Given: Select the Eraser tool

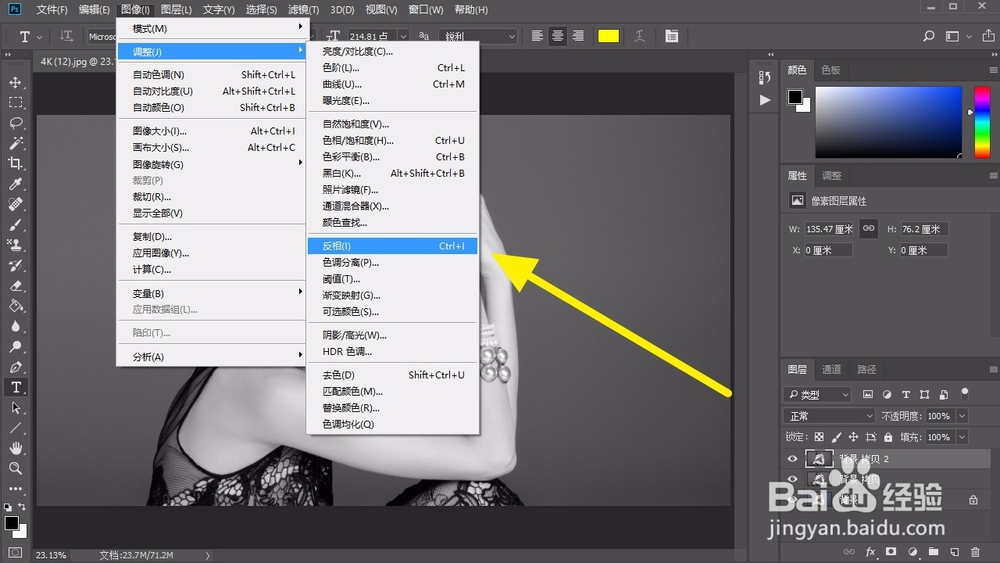Looking at the screenshot, I should click(x=15, y=286).
